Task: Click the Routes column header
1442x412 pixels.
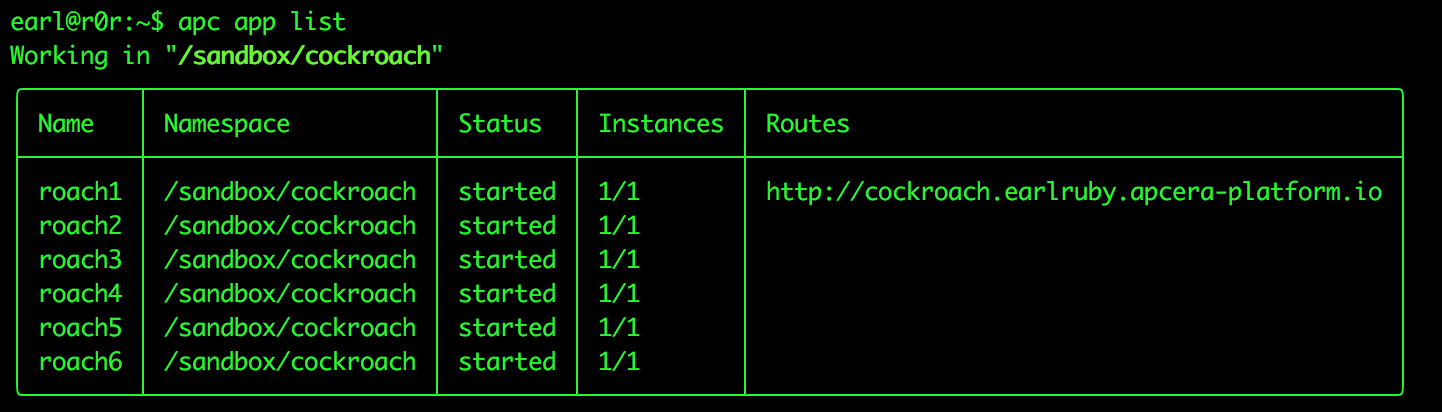Action: point(808,124)
